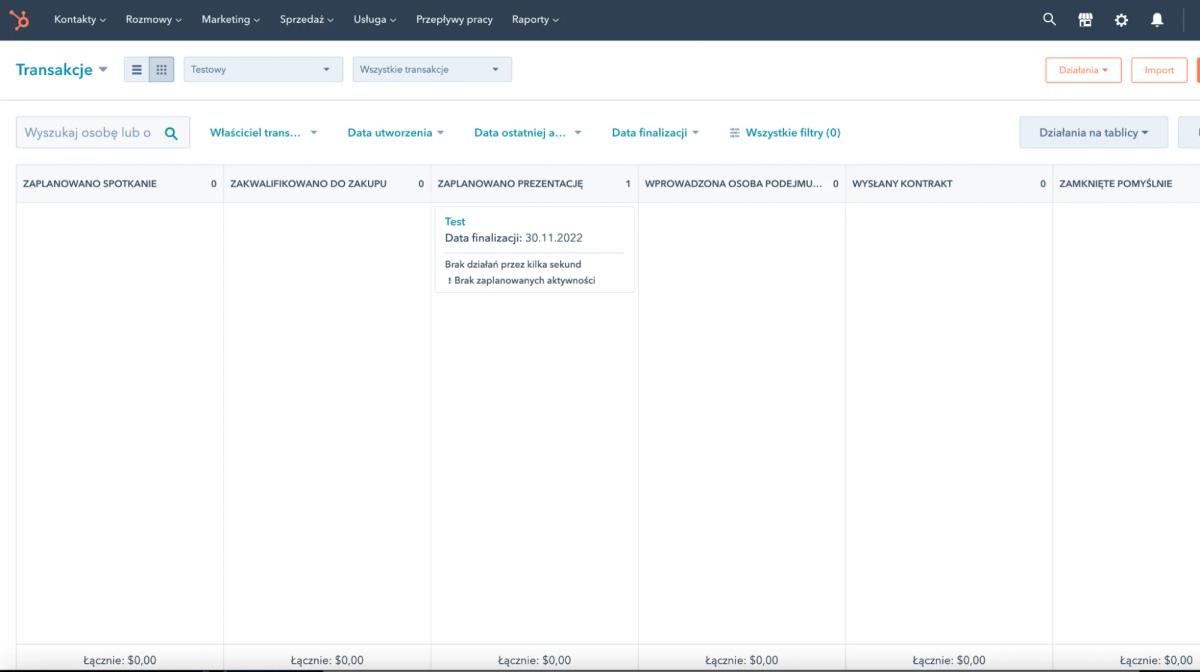The height and width of the screenshot is (672, 1200).
Task: Open the Rozmowy menu
Action: click(x=154, y=19)
